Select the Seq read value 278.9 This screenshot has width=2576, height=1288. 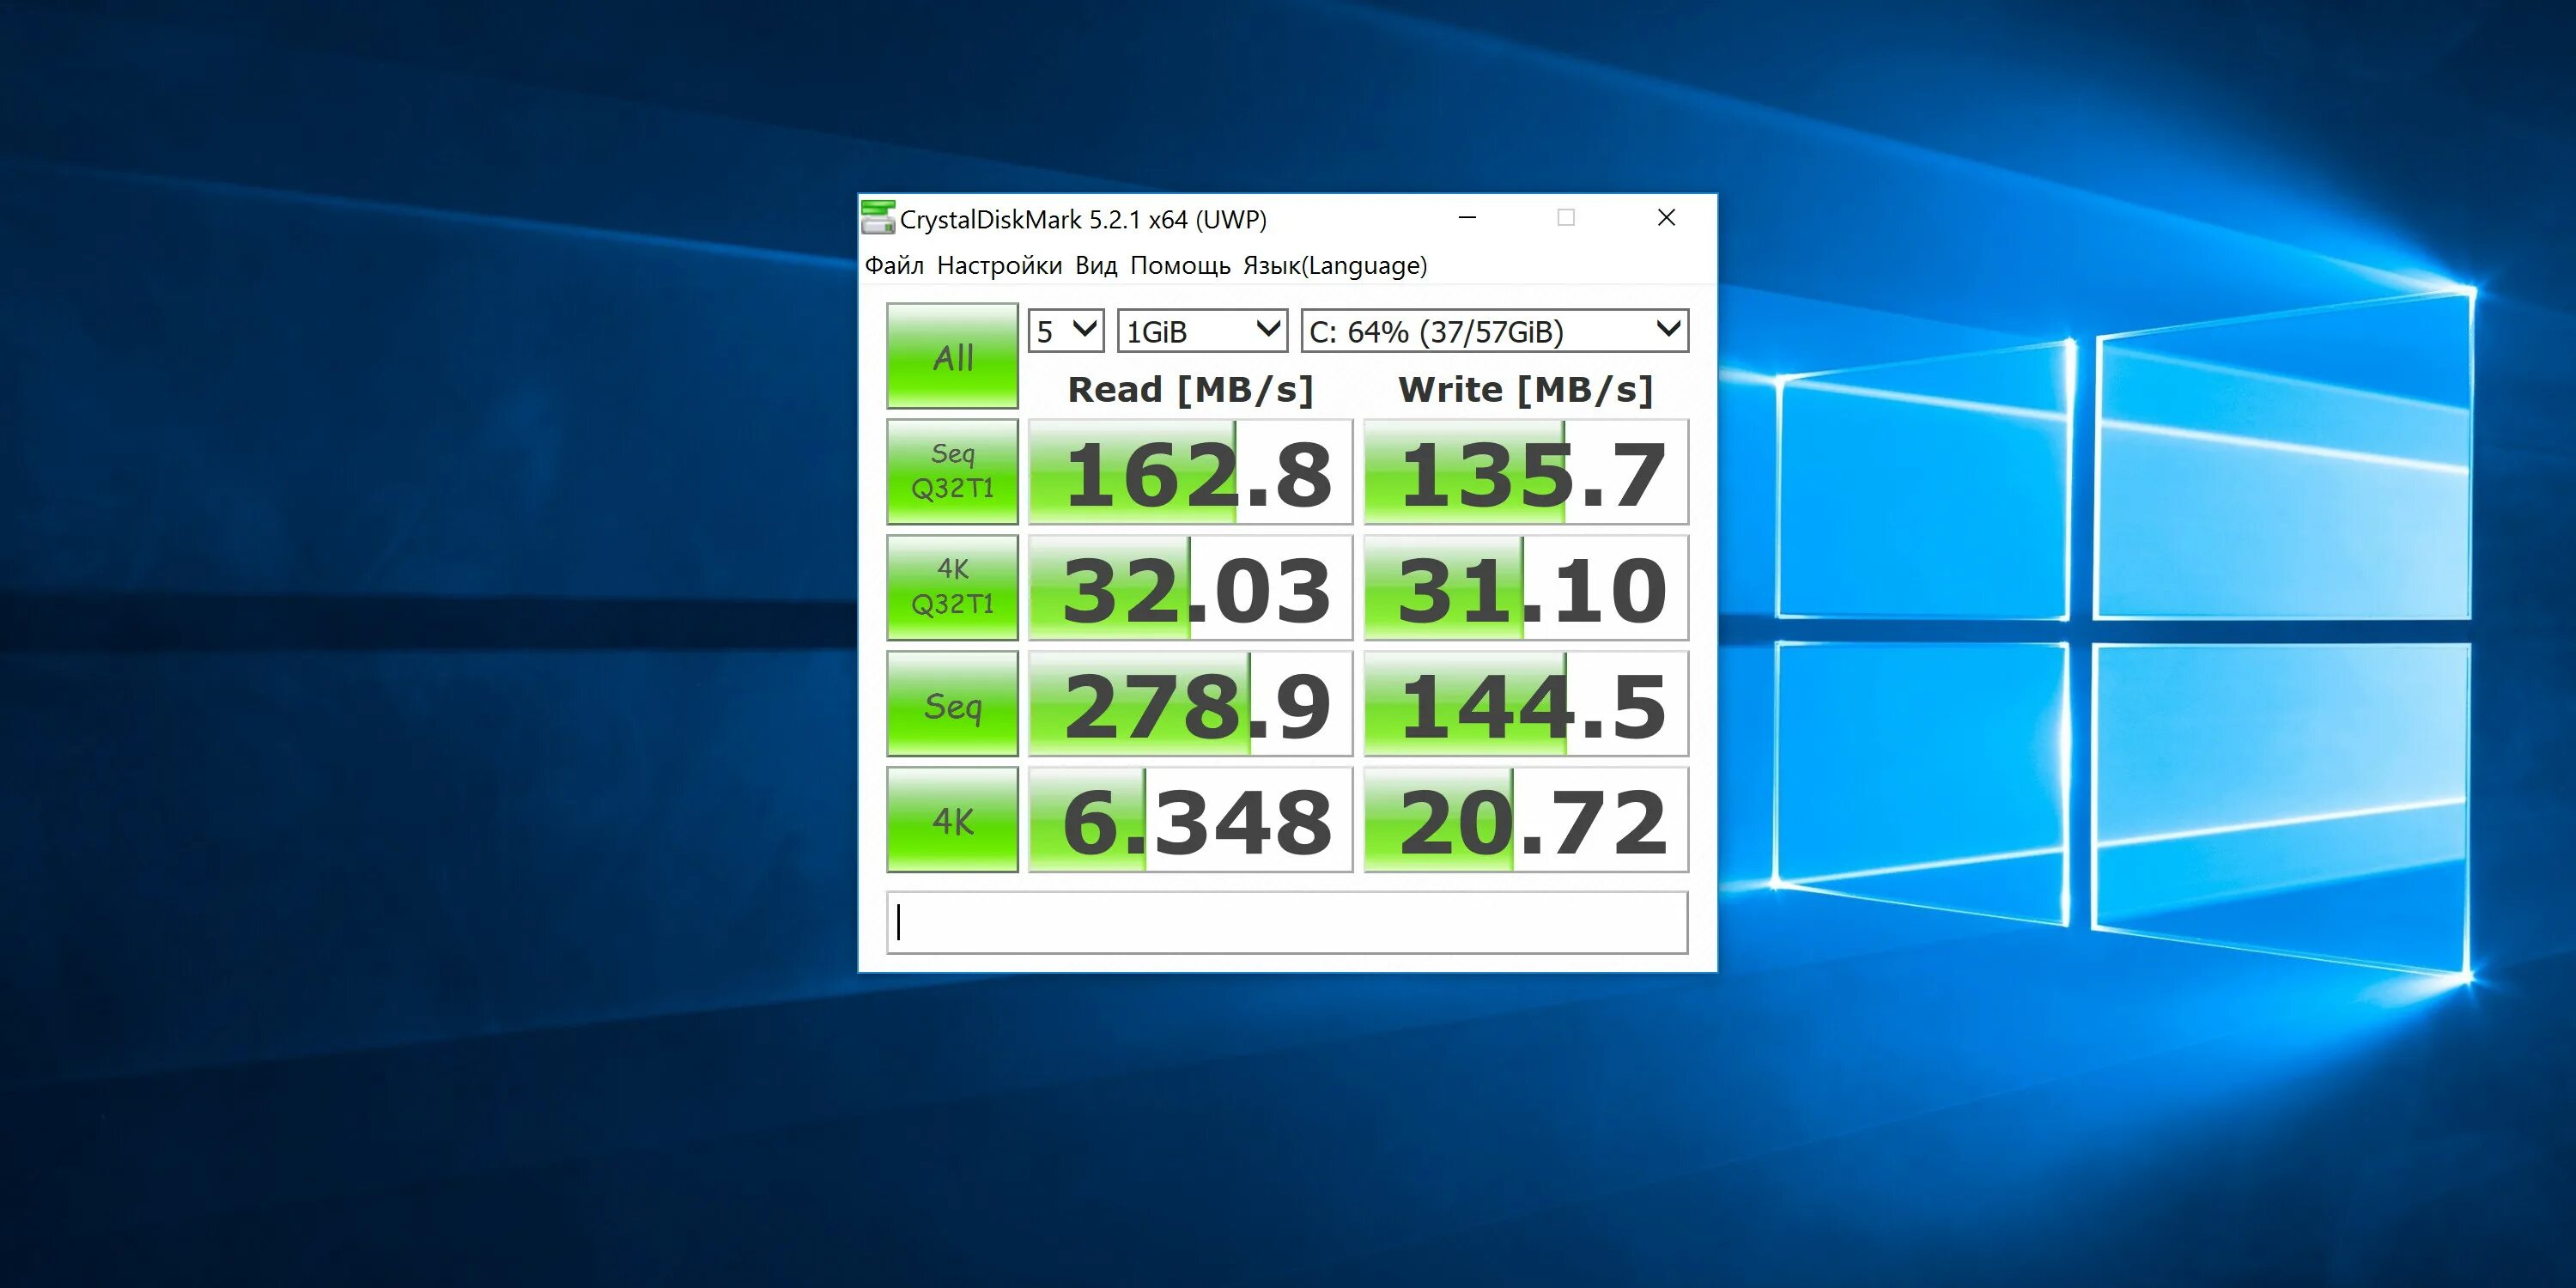1190,704
